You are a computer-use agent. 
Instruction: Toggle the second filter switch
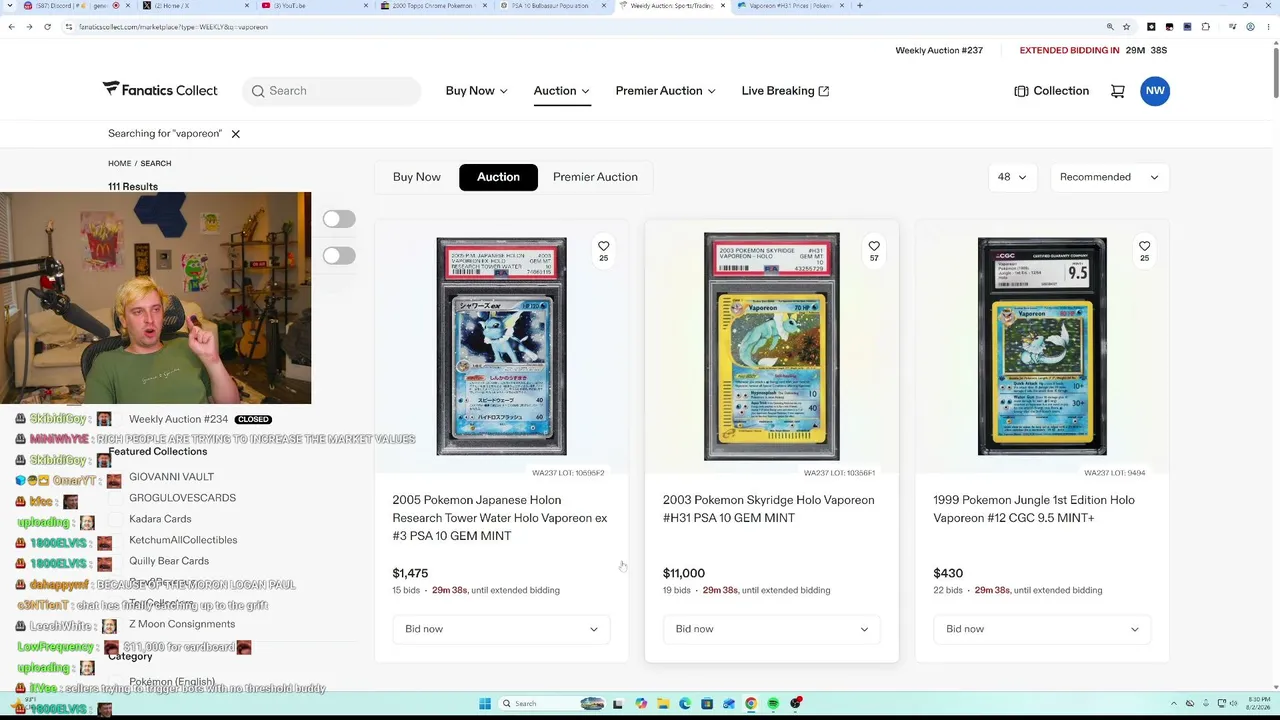pyautogui.click(x=339, y=256)
